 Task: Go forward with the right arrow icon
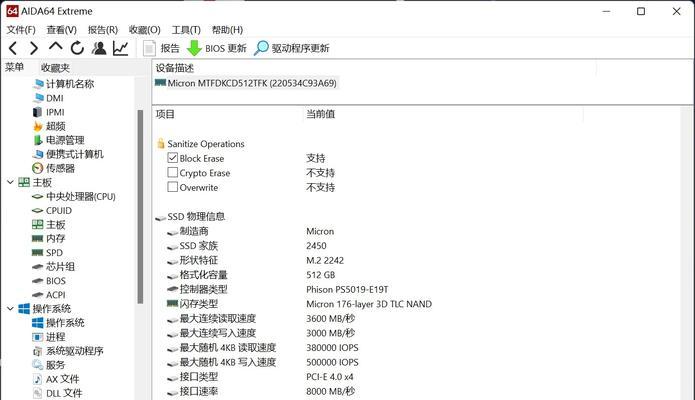pyautogui.click(x=34, y=48)
